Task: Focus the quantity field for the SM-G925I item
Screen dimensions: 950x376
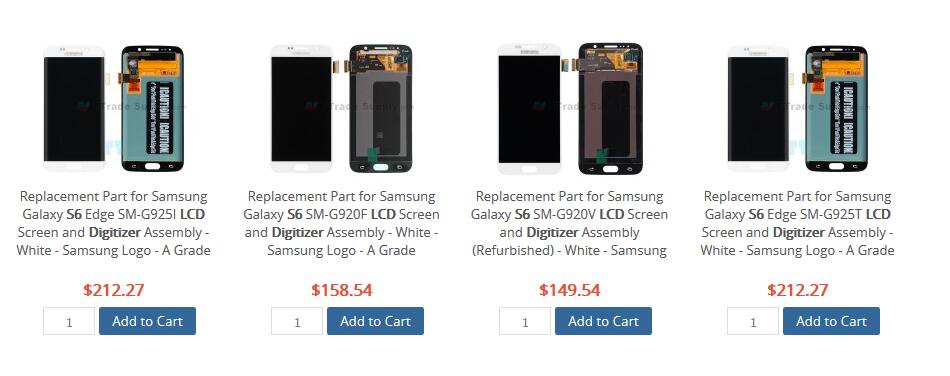Action: point(69,321)
